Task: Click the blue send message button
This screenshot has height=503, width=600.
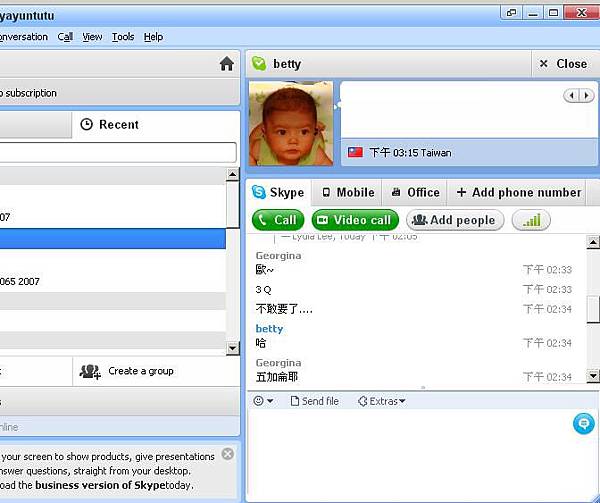Action: (x=584, y=424)
